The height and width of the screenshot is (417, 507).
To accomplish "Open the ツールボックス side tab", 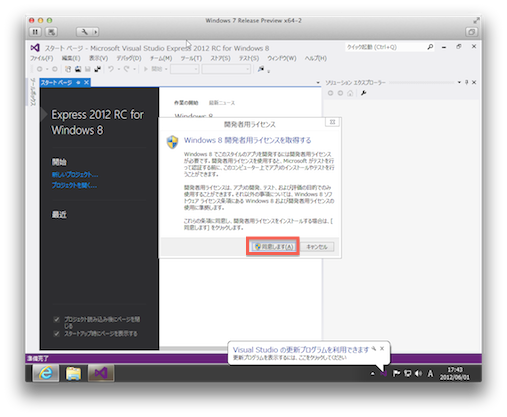I will tap(33, 92).
